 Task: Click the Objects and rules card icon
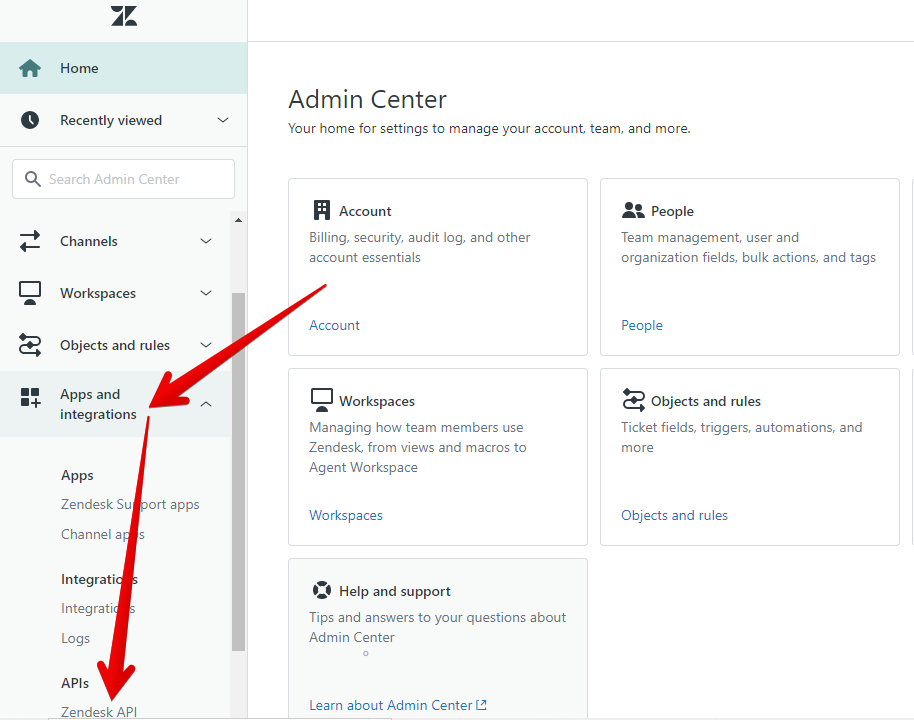tap(634, 400)
